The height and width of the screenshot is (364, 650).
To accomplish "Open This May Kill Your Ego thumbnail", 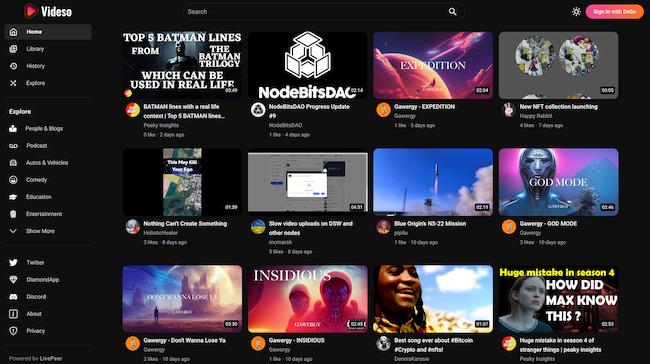I will coord(182,182).
